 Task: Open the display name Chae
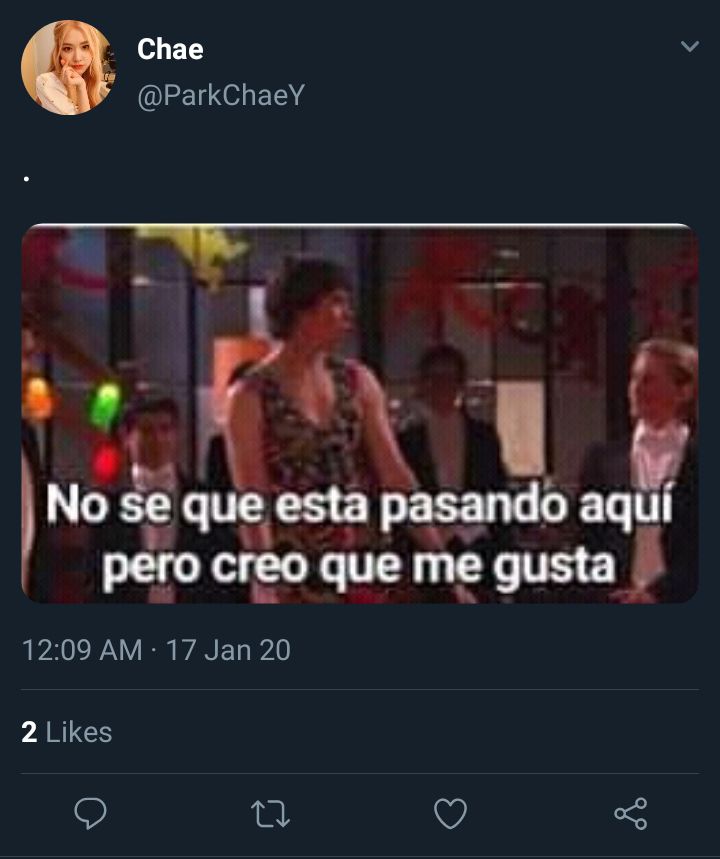point(170,49)
